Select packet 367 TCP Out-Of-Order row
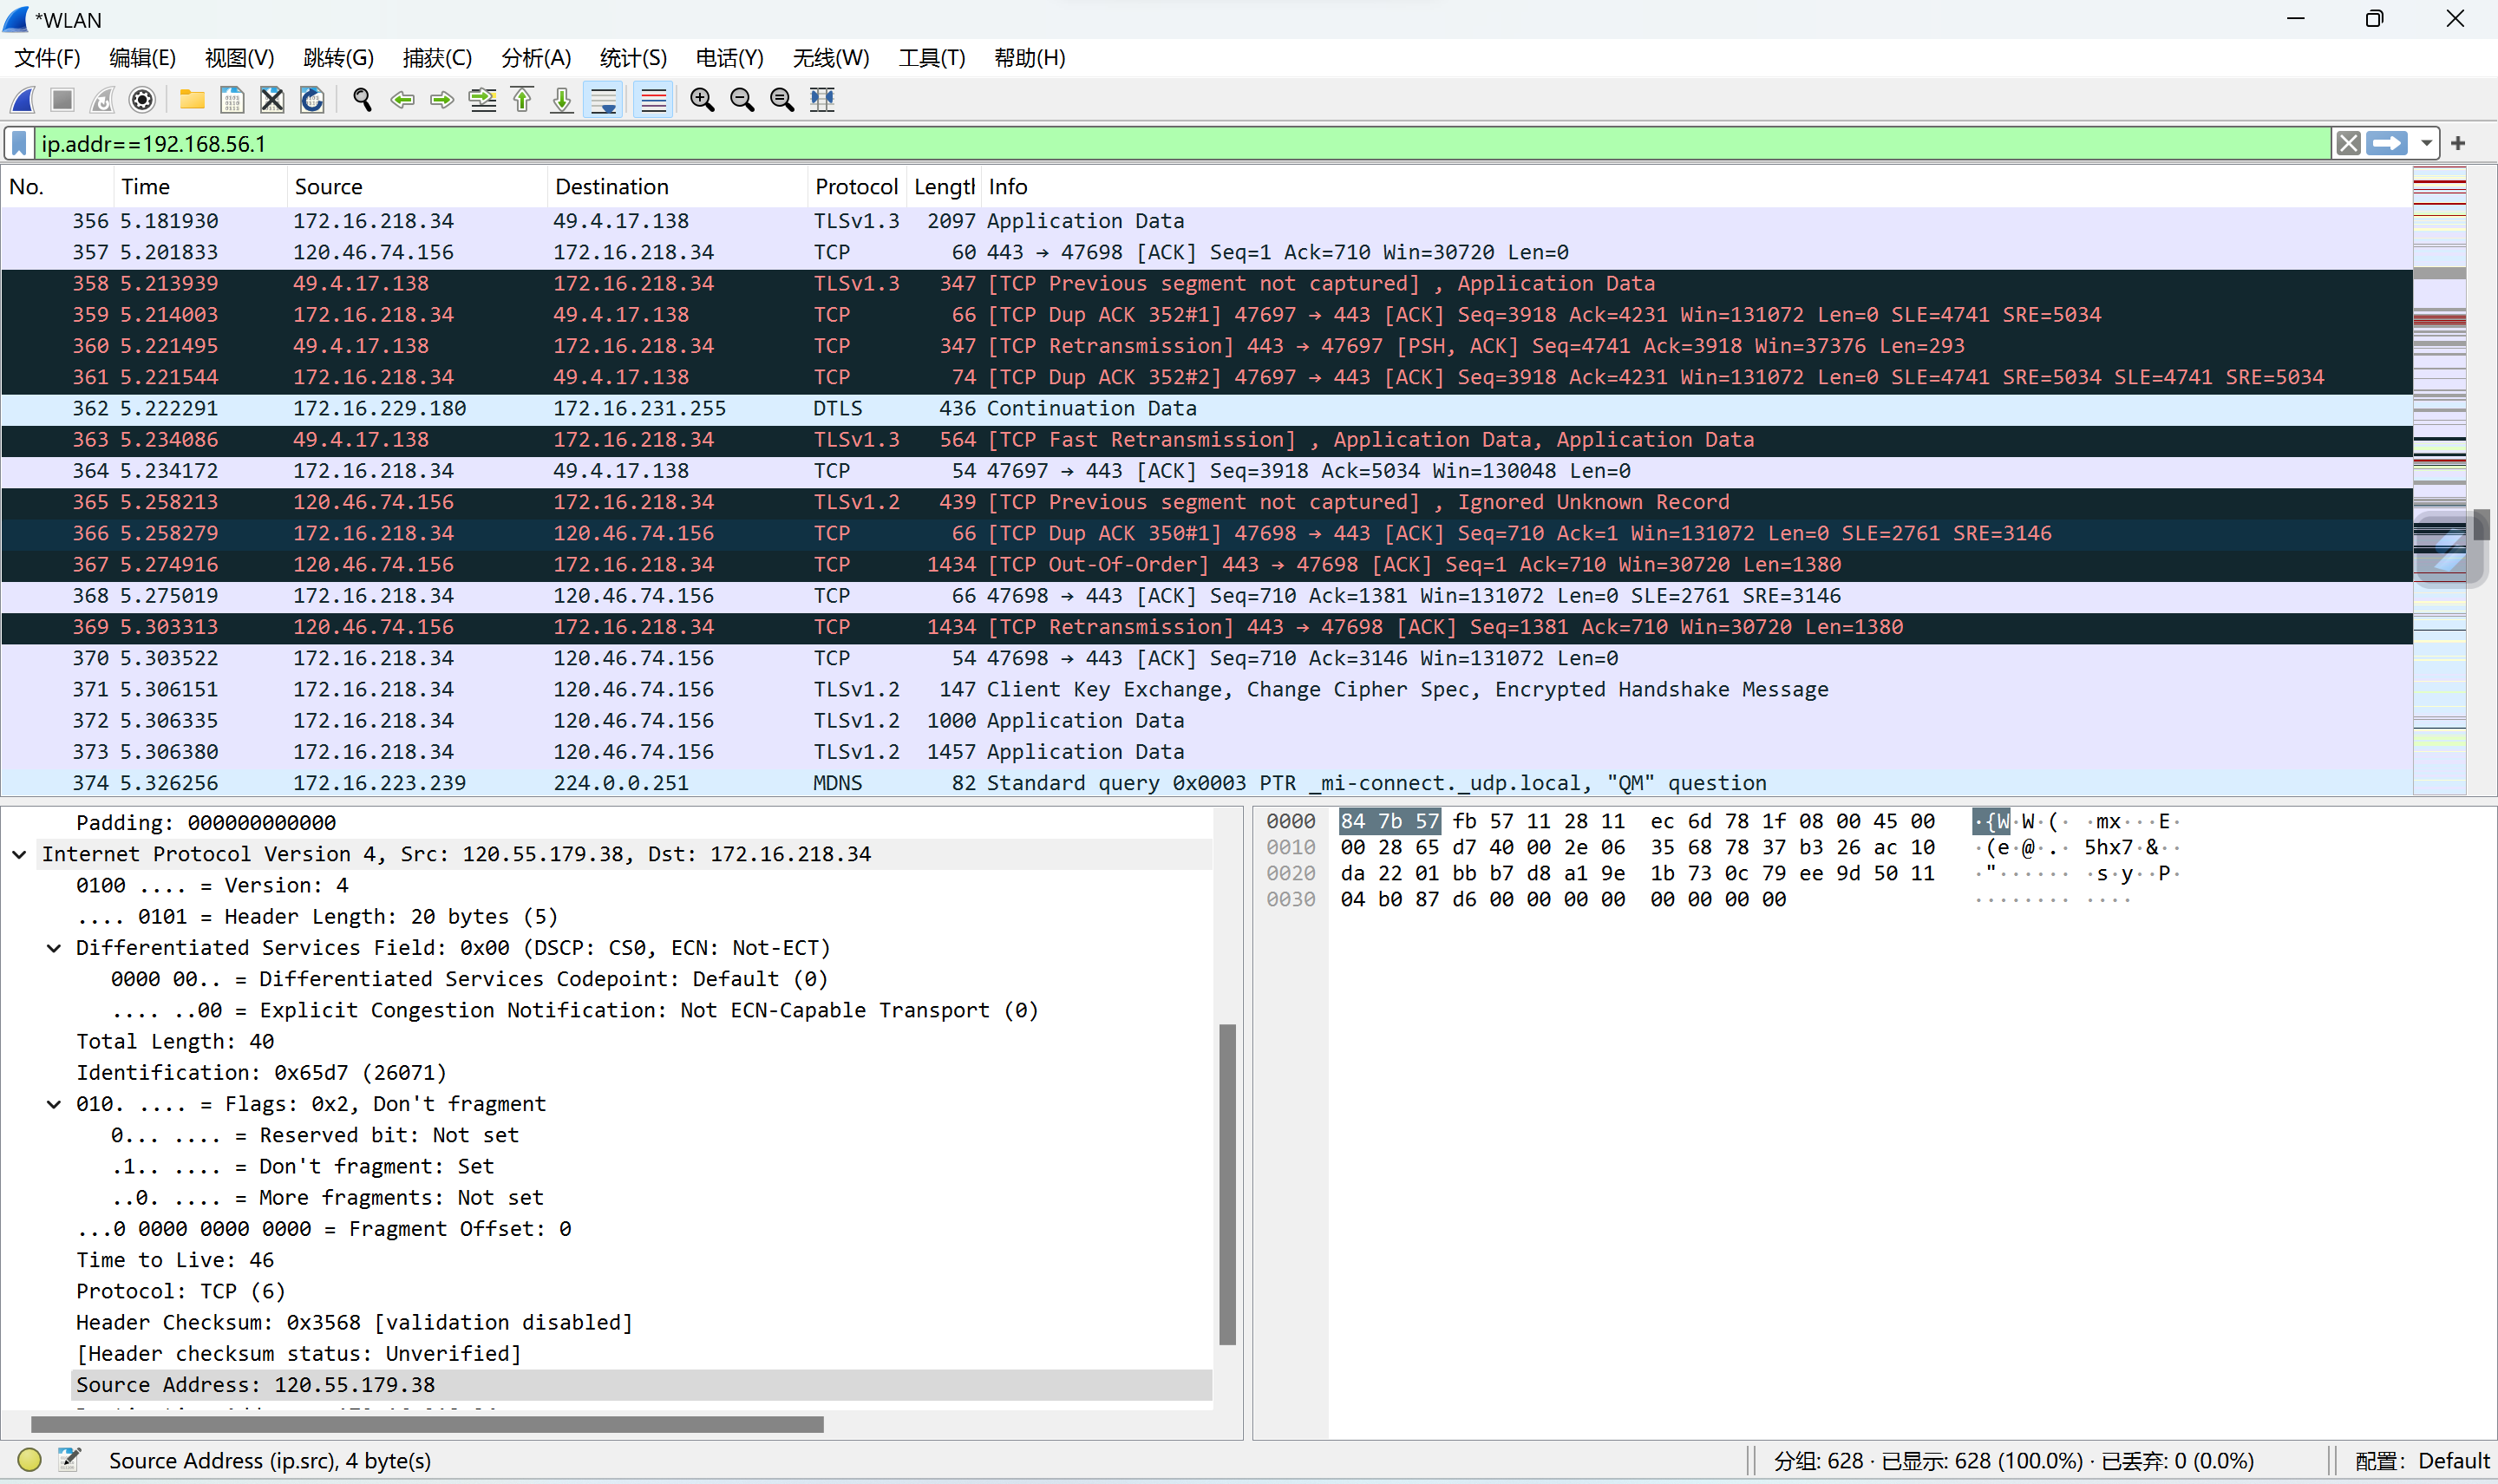 coord(1206,565)
